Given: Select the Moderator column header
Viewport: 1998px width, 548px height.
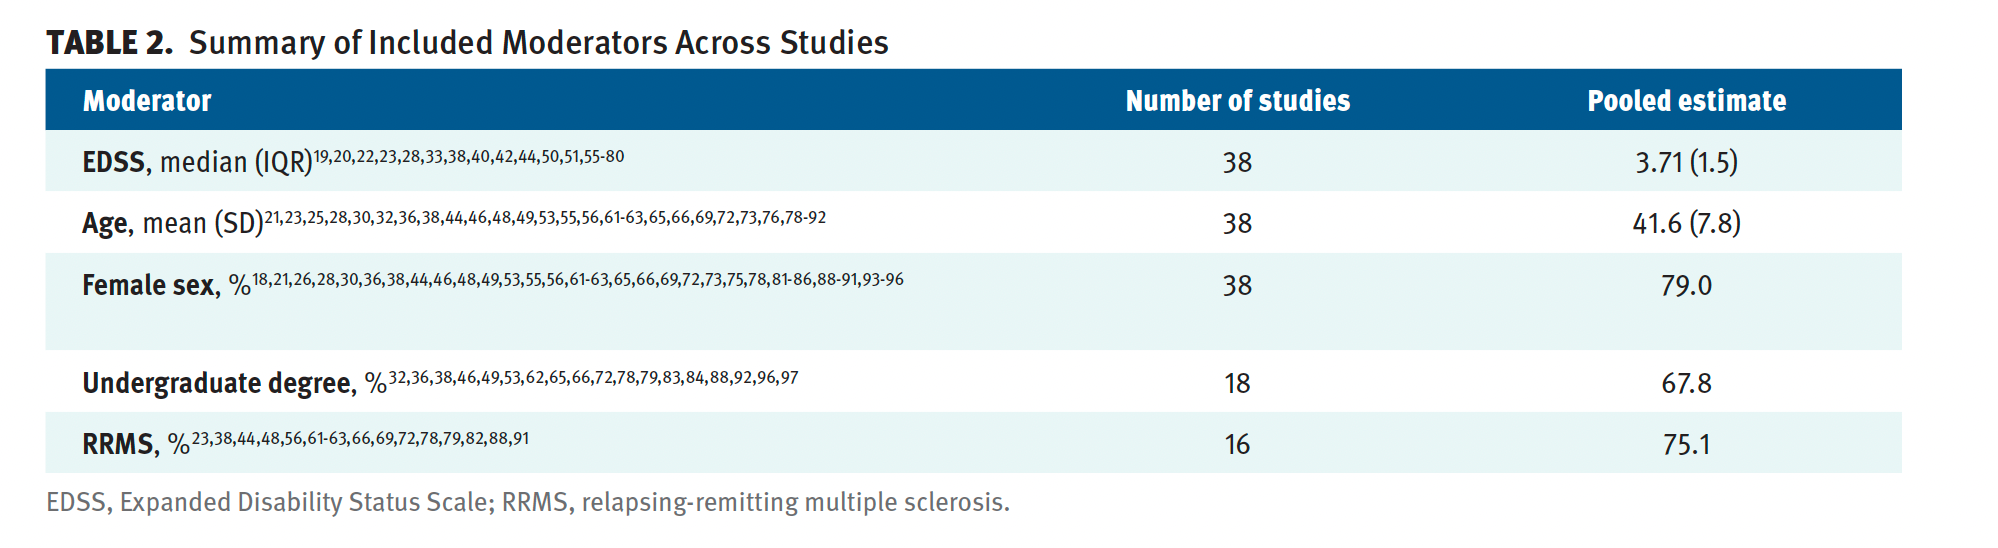Looking at the screenshot, I should click(x=147, y=101).
